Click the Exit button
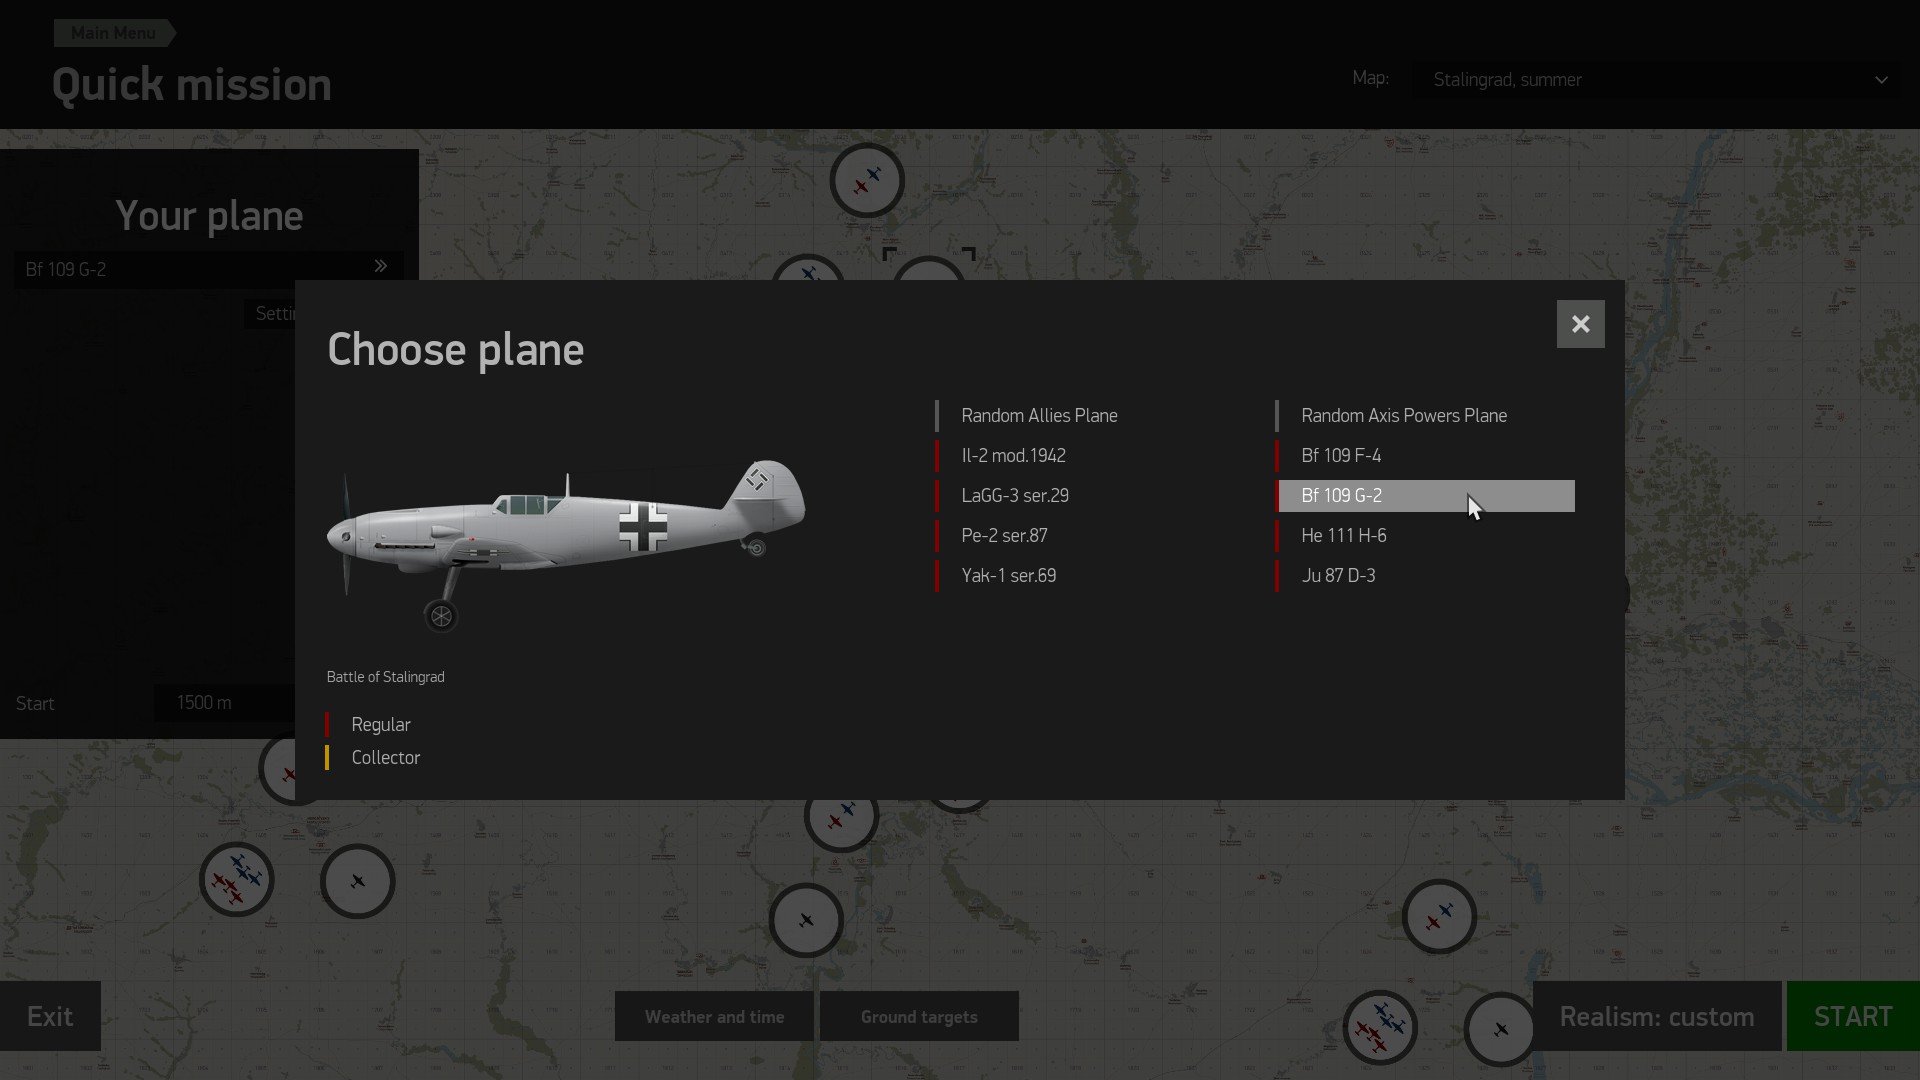Viewport: 1920px width, 1080px height. 50,1016
